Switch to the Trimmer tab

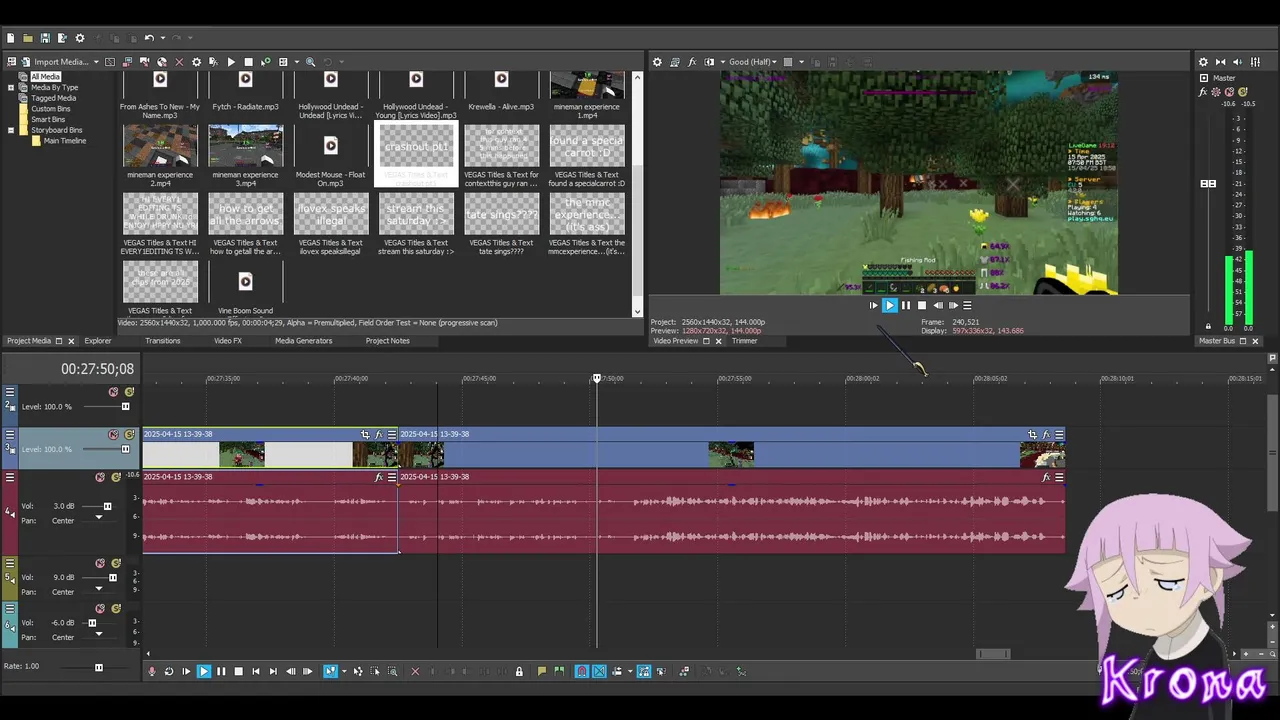coord(744,341)
